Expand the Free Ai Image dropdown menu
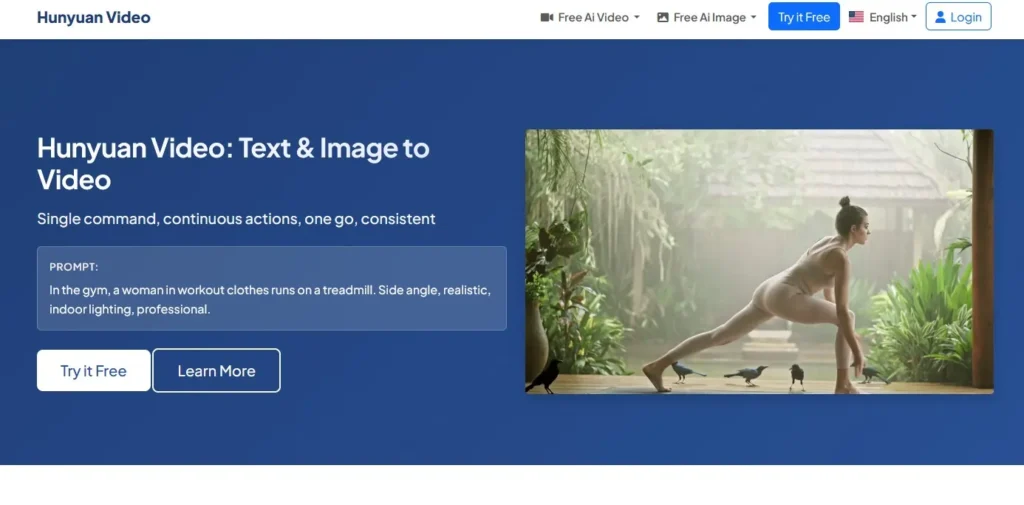This screenshot has height=505, width=1024. 707,18
